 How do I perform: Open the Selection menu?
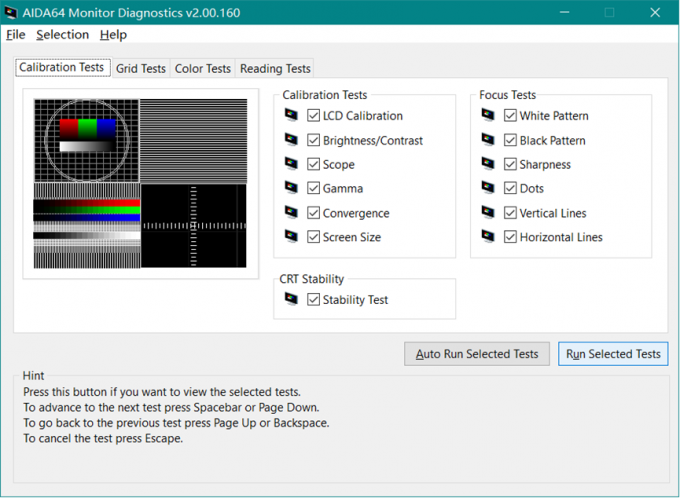pos(62,35)
